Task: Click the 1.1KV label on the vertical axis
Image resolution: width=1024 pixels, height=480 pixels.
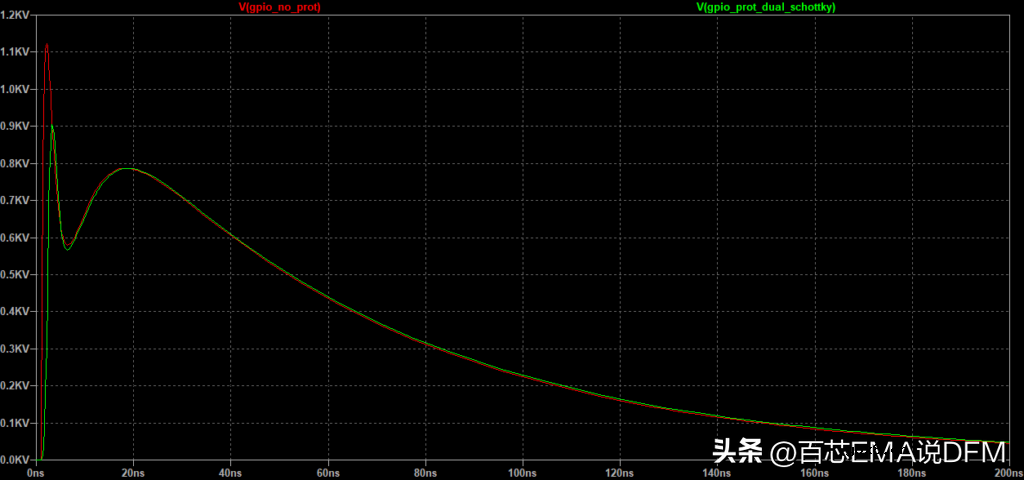Action: [16, 52]
